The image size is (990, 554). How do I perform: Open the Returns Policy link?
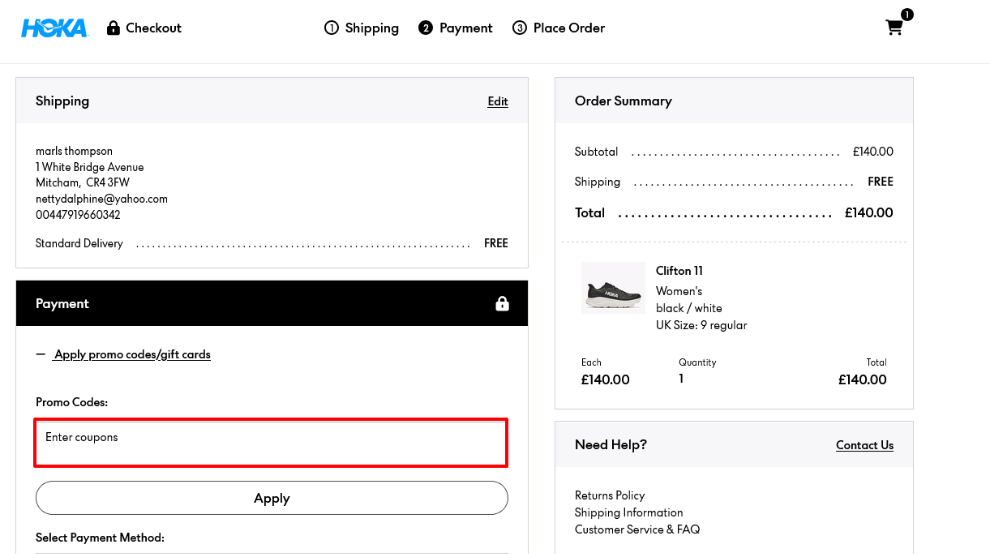coord(609,495)
